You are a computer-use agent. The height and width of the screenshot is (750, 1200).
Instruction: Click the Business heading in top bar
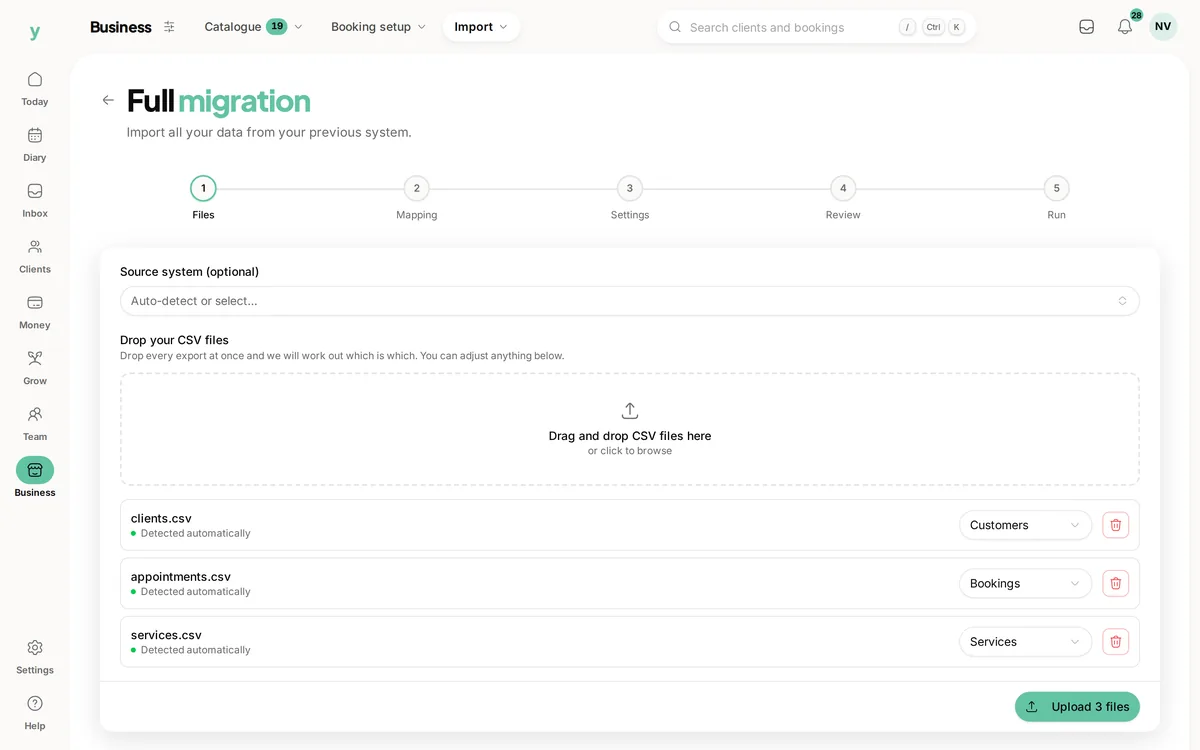pos(121,27)
